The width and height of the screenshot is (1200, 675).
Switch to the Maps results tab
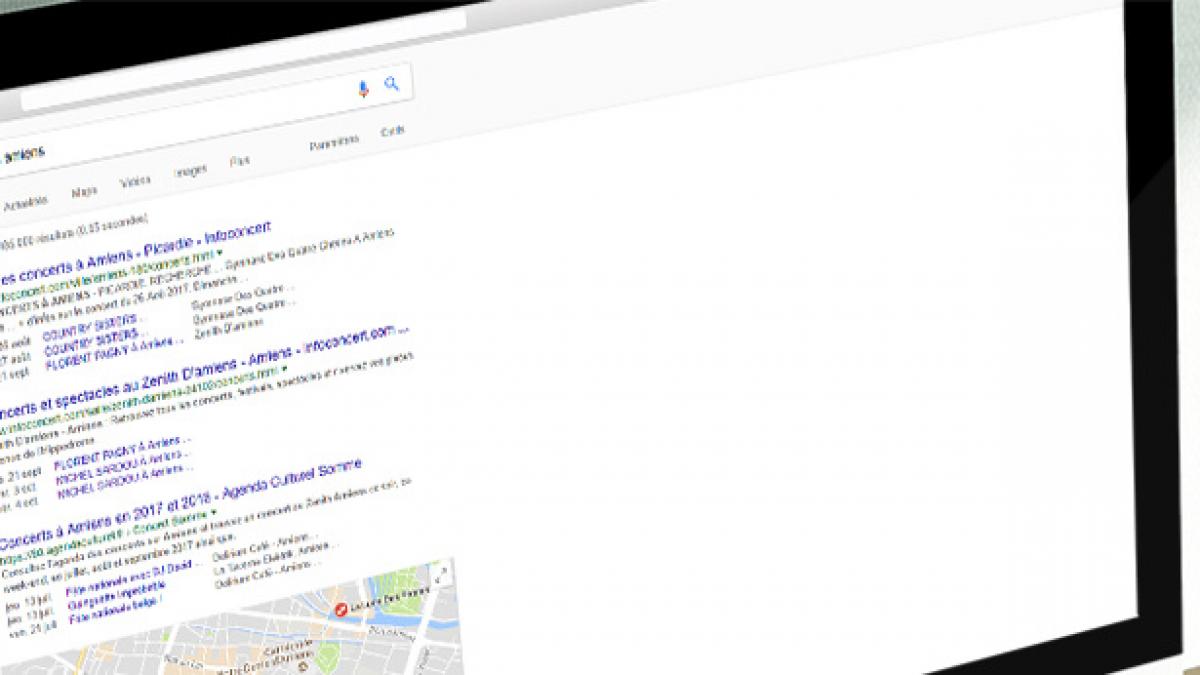84,191
